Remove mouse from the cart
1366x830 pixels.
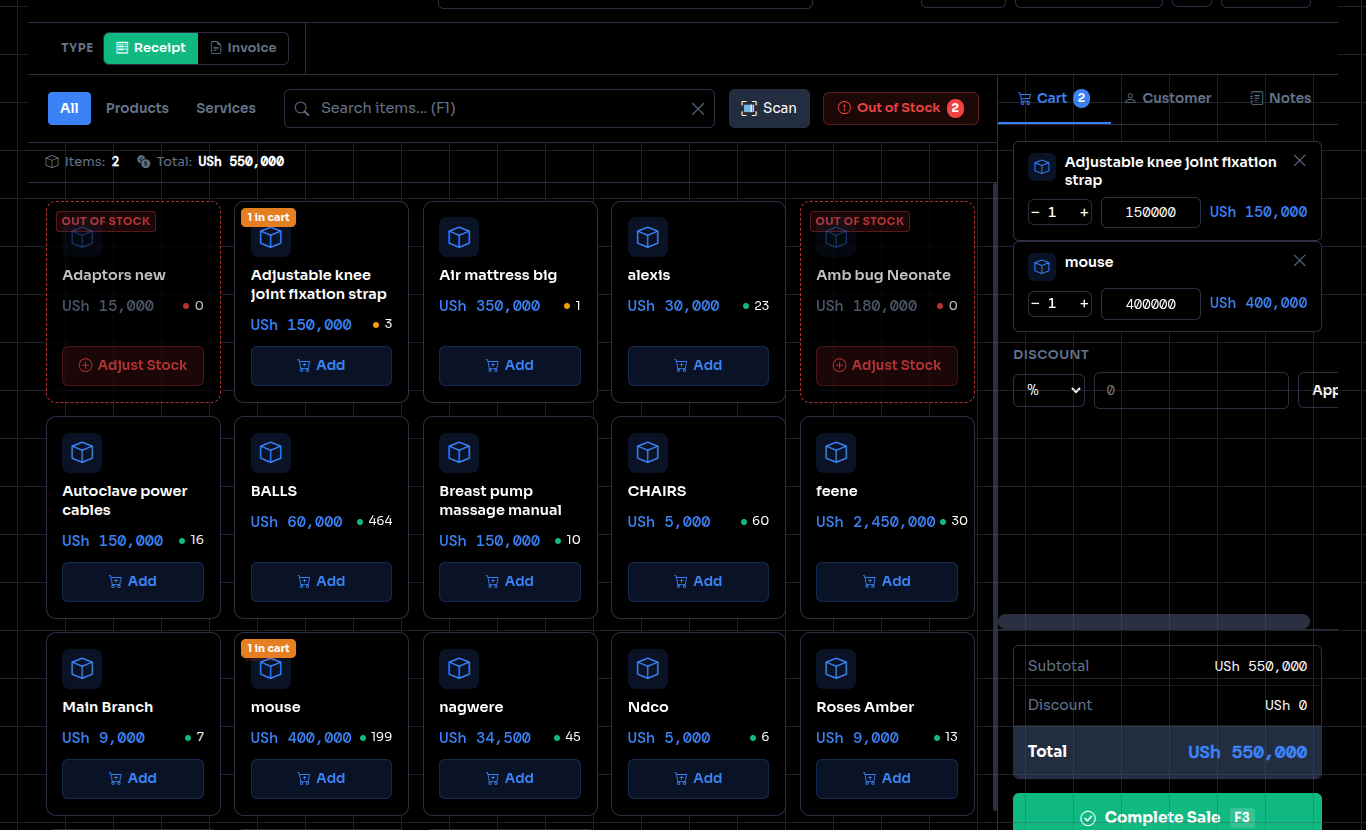pos(1299,261)
